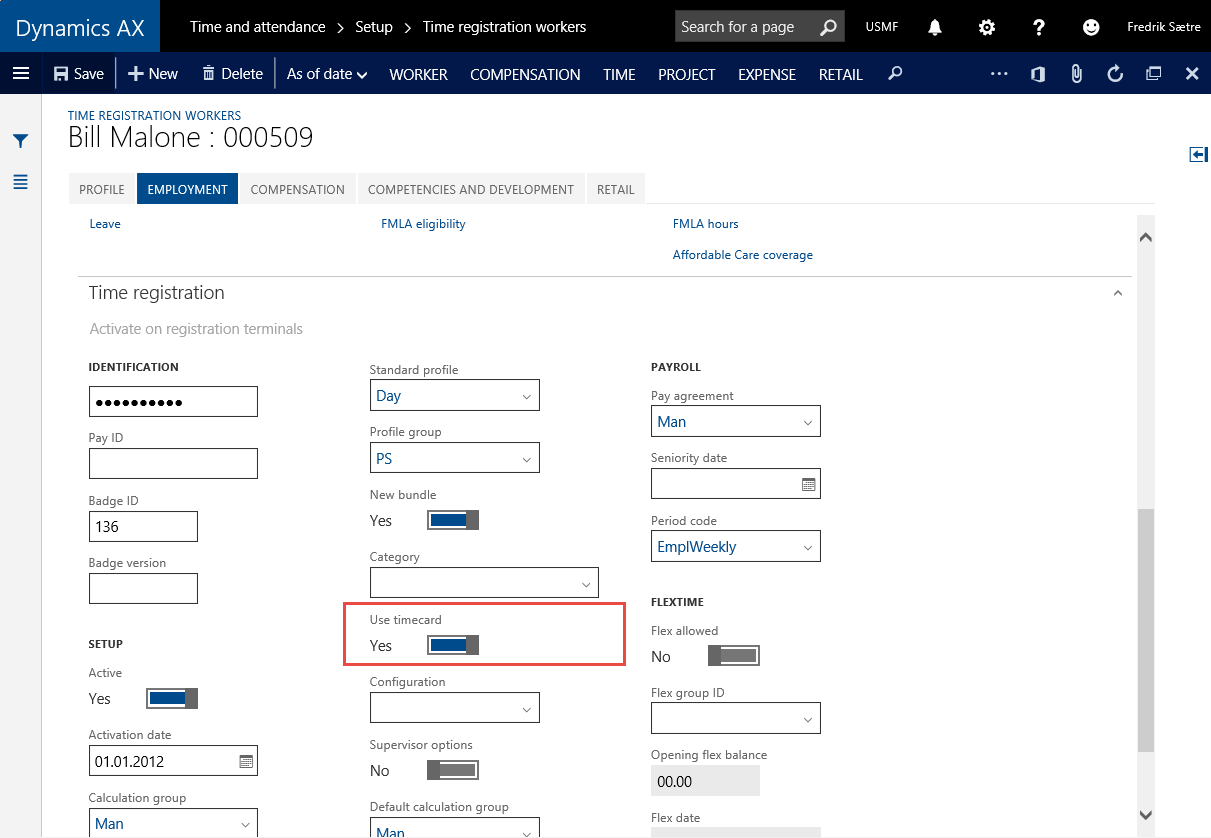1211x838 pixels.
Task: Enable the Flex allowed toggle
Action: coord(734,656)
